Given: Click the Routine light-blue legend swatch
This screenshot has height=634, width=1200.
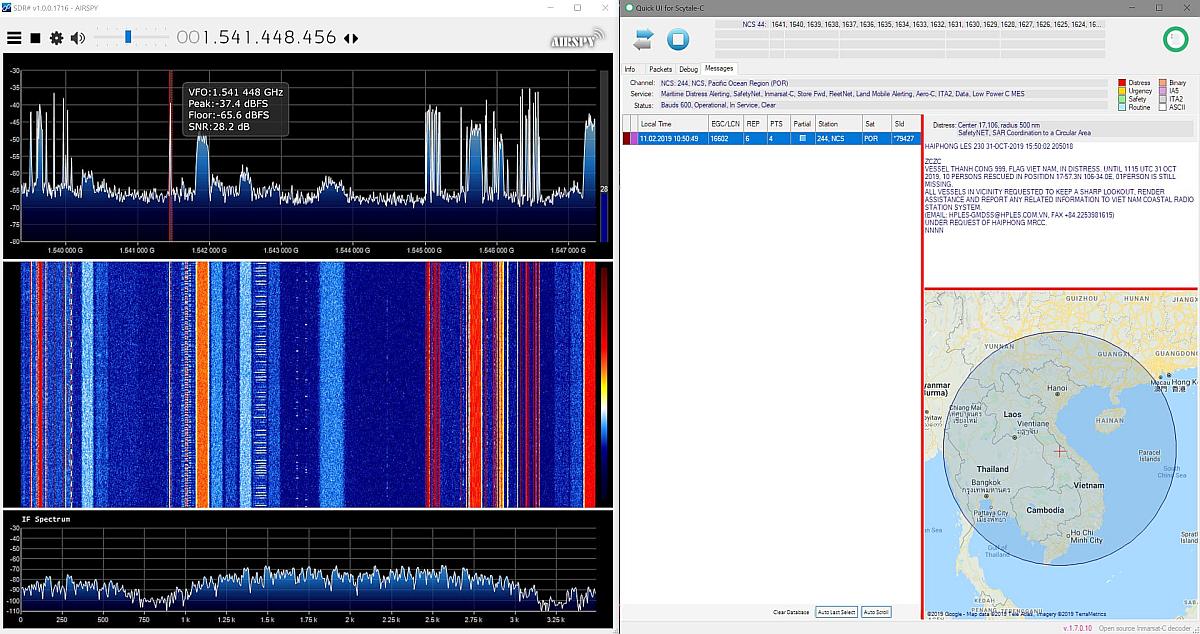Looking at the screenshot, I should tap(1122, 107).
